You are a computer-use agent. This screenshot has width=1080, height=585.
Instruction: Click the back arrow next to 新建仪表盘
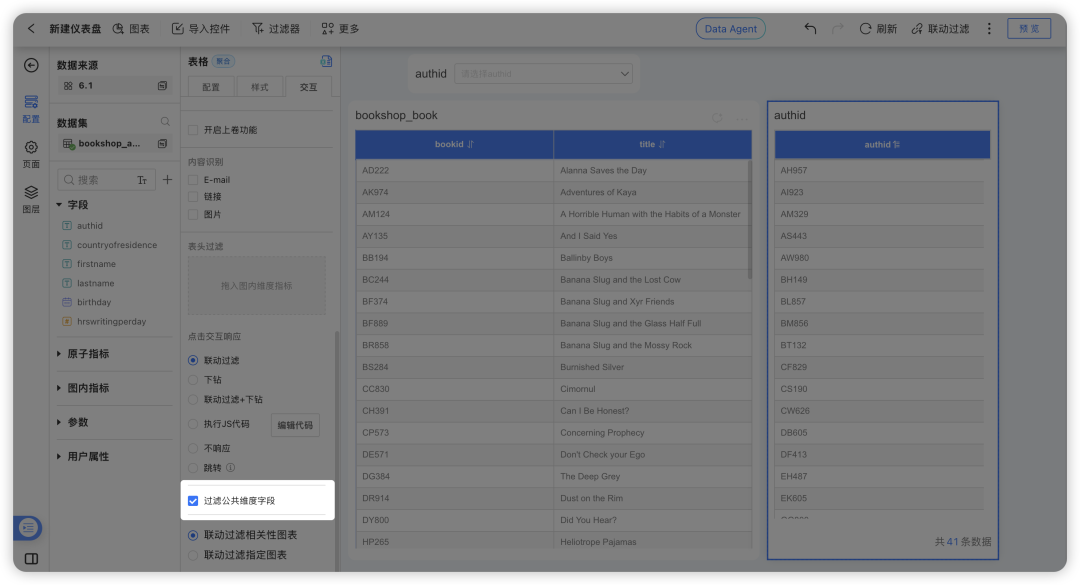(31, 28)
